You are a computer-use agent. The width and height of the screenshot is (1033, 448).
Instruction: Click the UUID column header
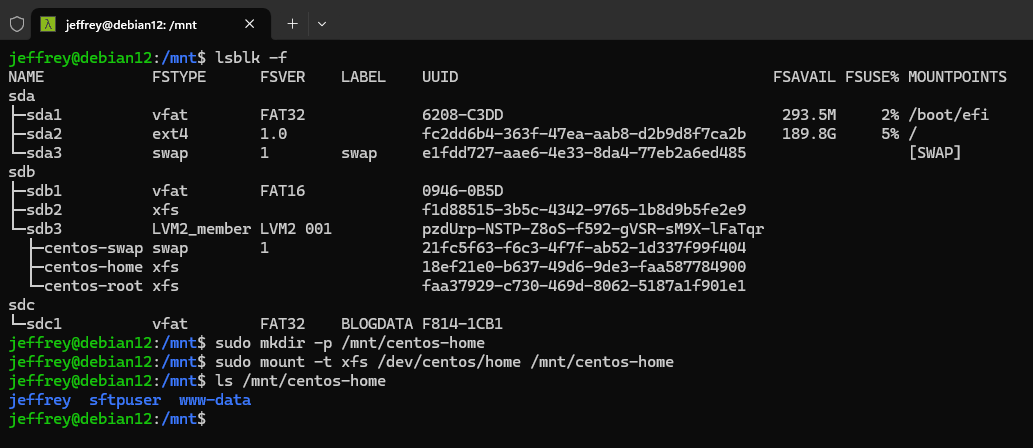point(440,77)
